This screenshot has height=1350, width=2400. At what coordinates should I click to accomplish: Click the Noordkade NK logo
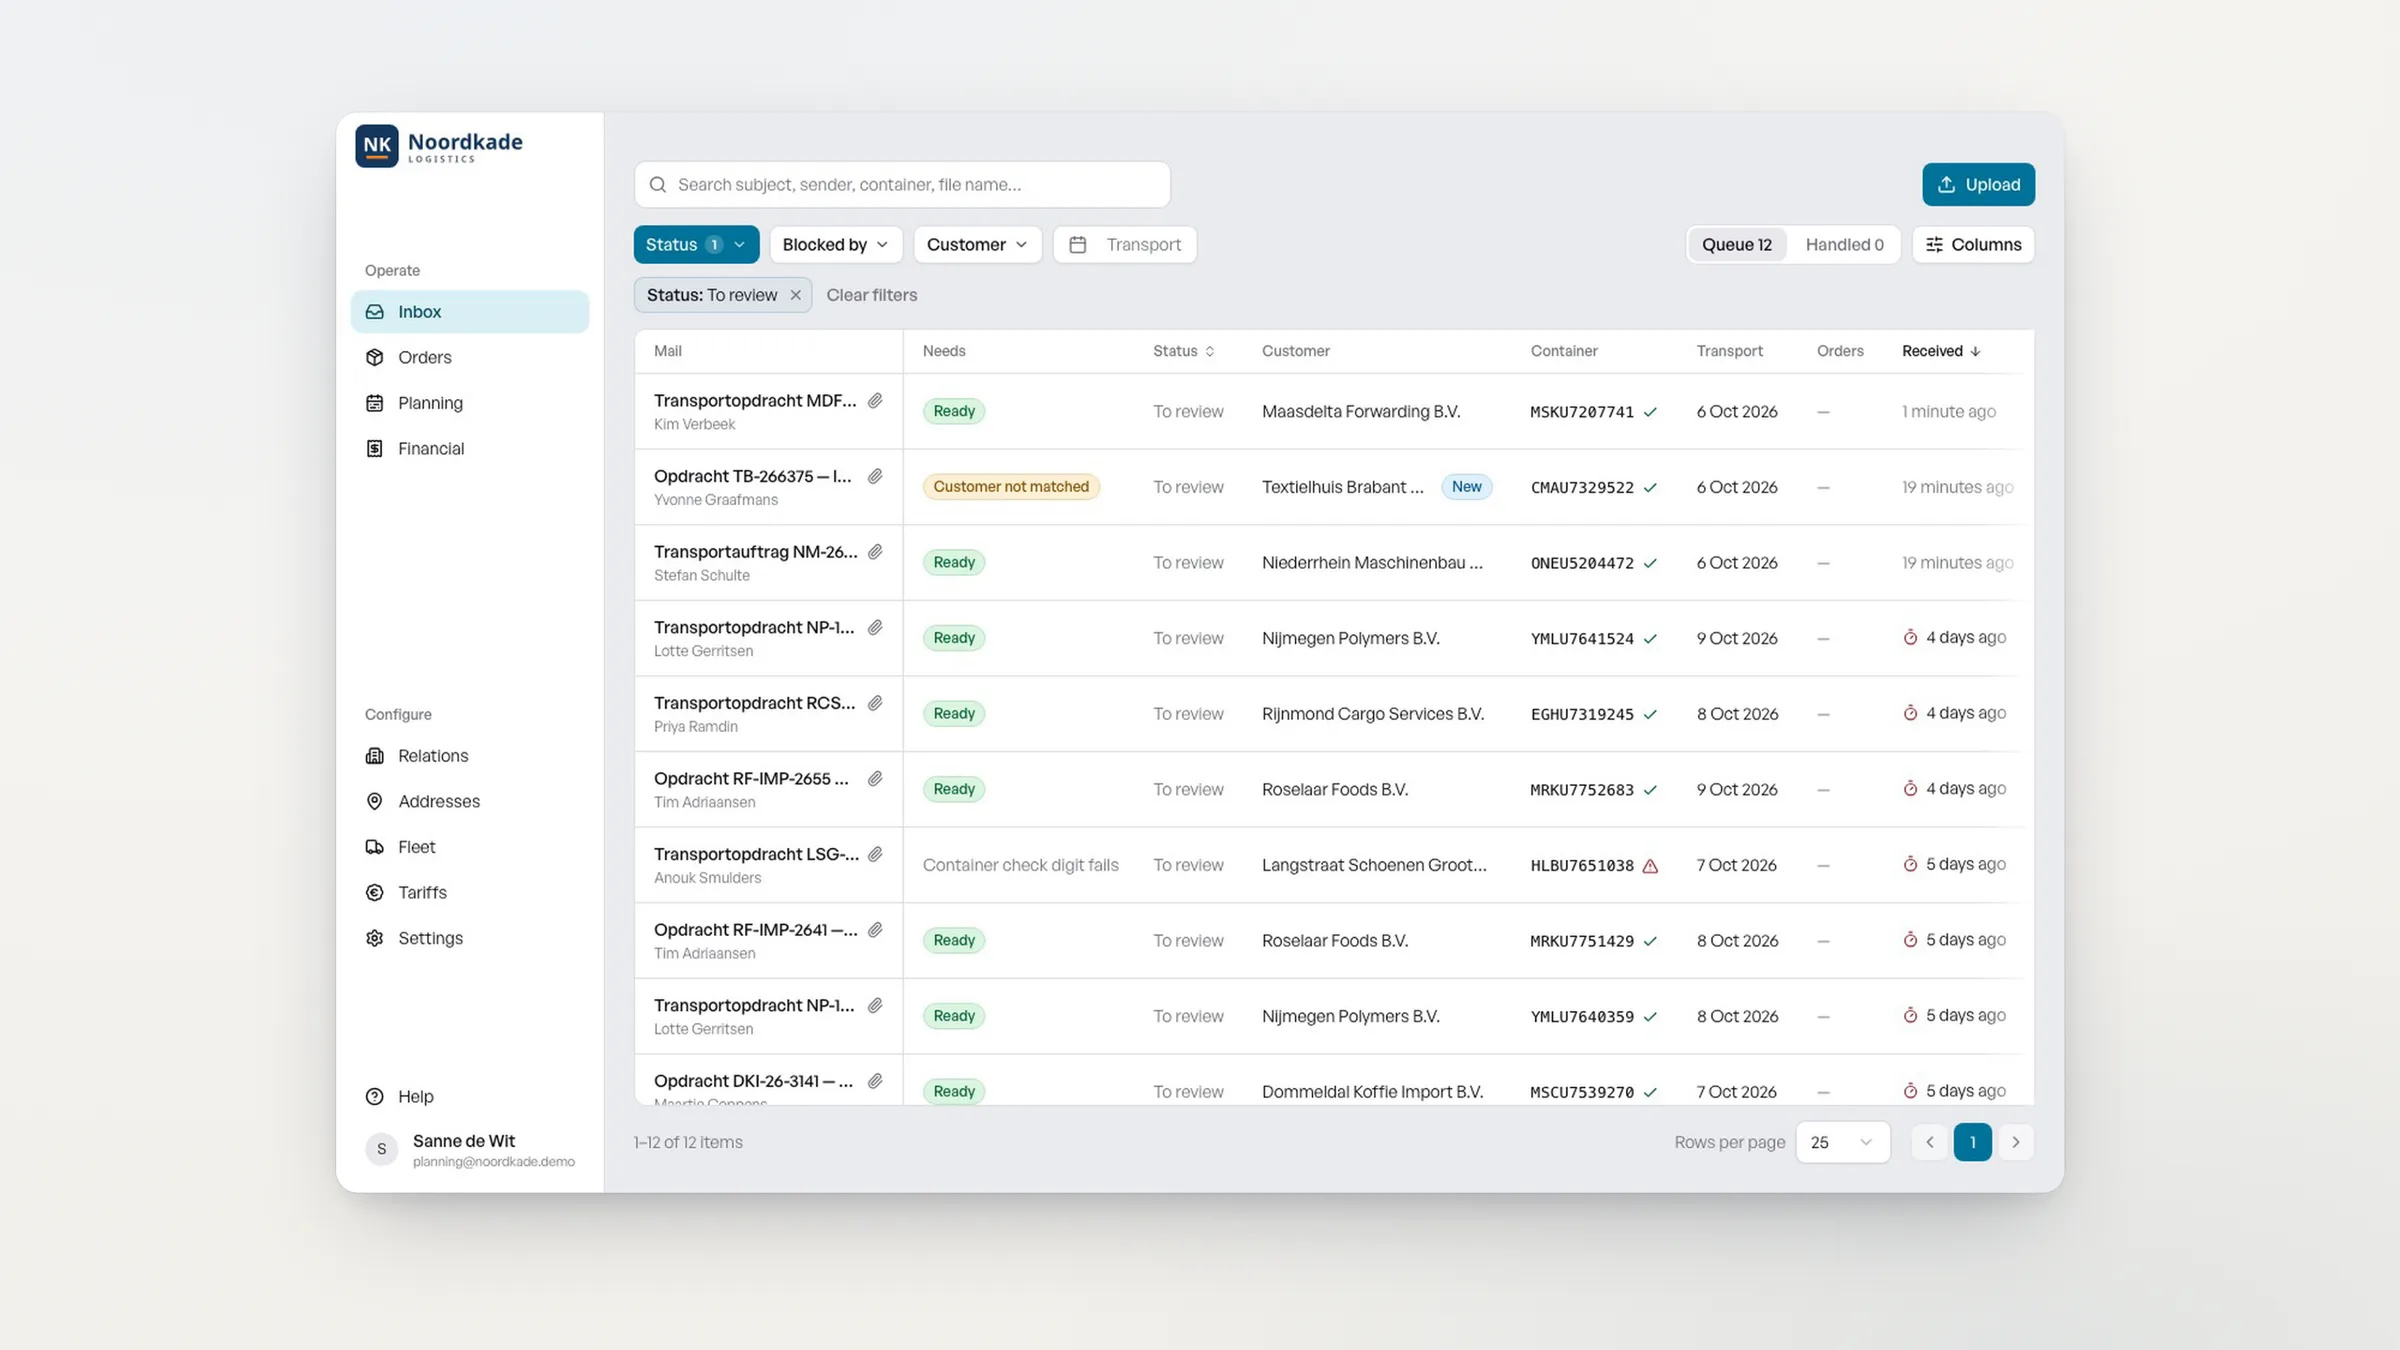pyautogui.click(x=377, y=146)
